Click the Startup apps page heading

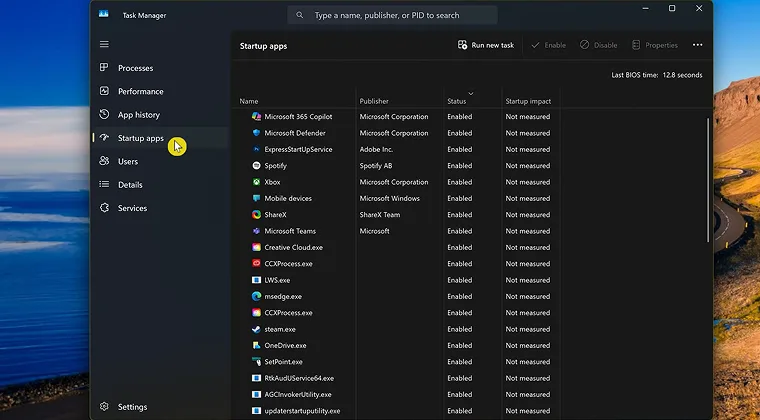pyautogui.click(x=264, y=46)
